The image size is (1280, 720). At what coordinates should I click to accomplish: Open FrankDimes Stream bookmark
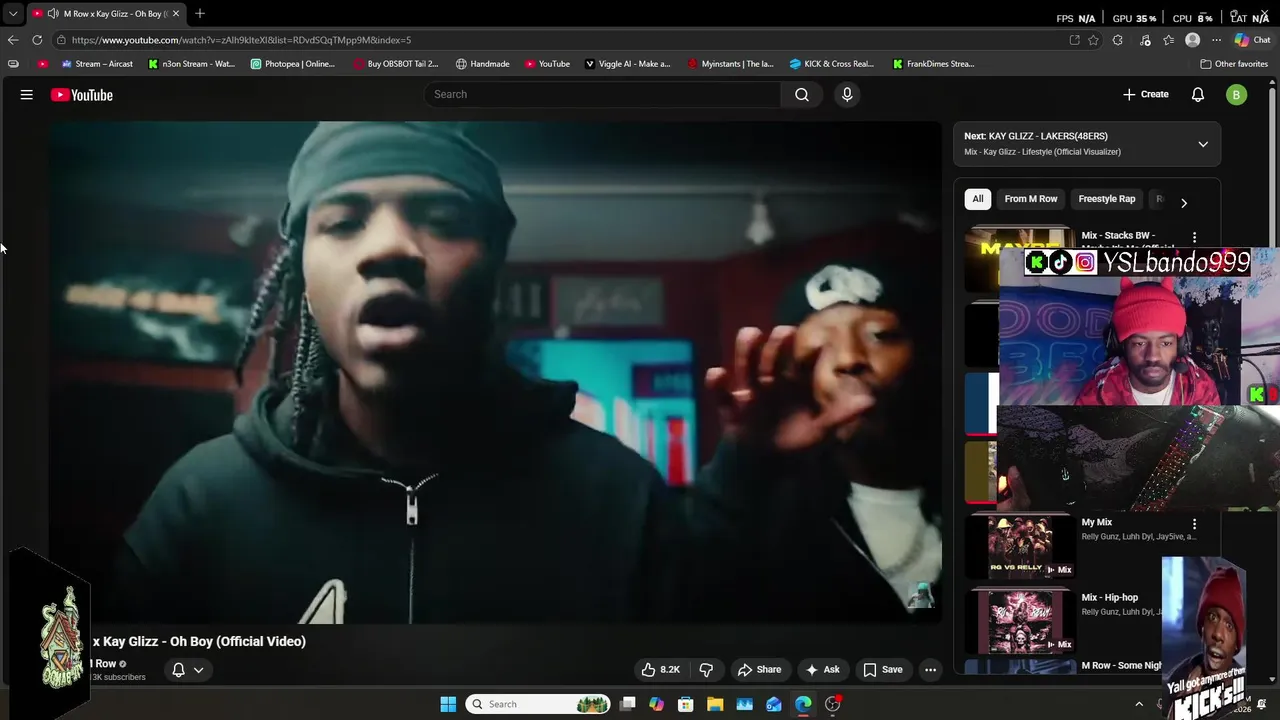[934, 64]
